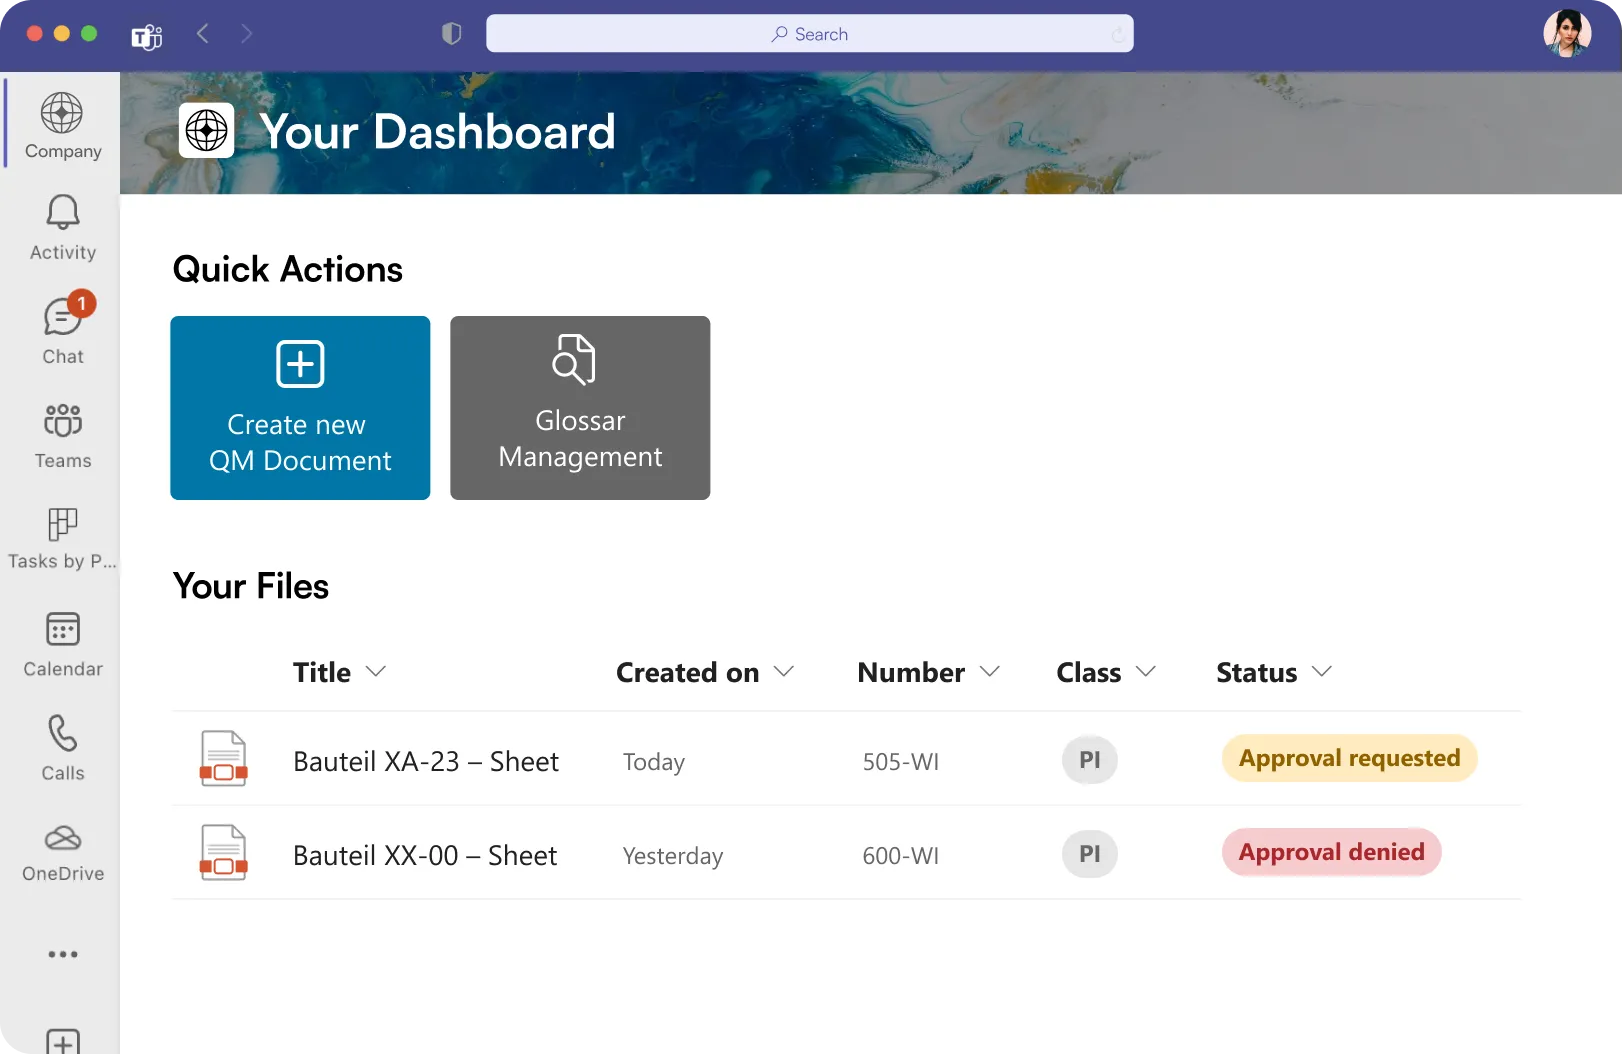Image resolution: width=1622 pixels, height=1054 pixels.
Task: Click the Teams logo in the title bar
Action: 146,33
